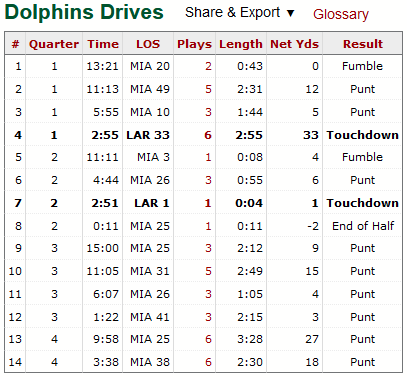This screenshot has height=377, width=407.
Task: Sort by the Plays column header
Action: (194, 44)
